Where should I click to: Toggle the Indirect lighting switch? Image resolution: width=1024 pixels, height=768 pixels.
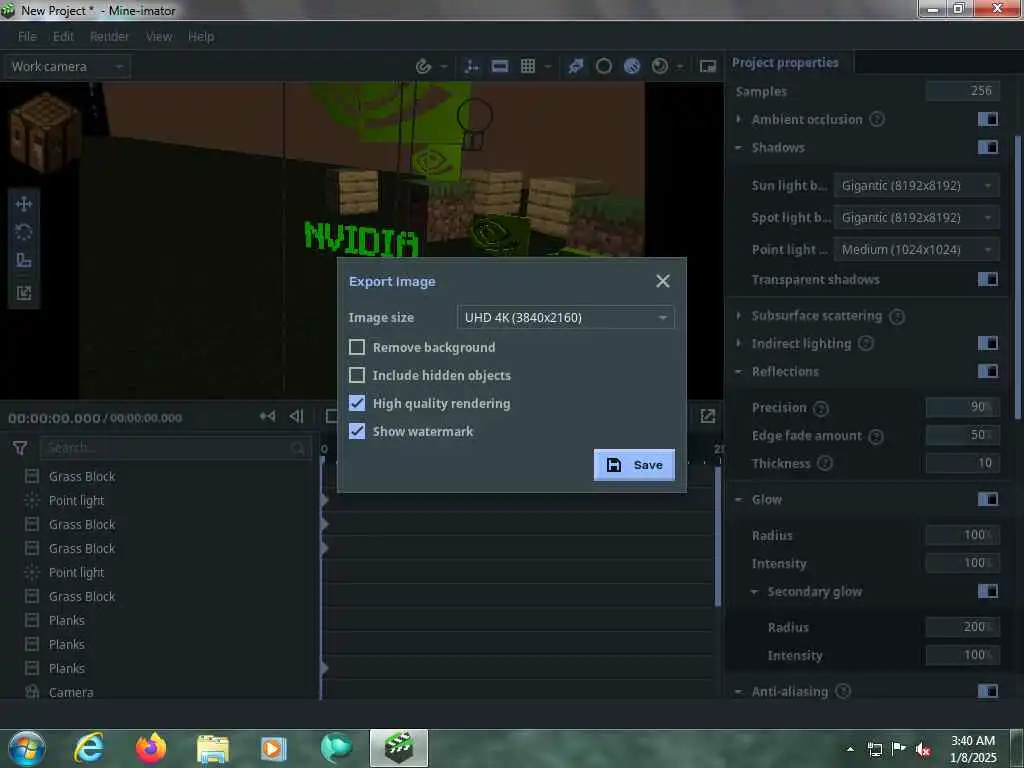pos(987,343)
